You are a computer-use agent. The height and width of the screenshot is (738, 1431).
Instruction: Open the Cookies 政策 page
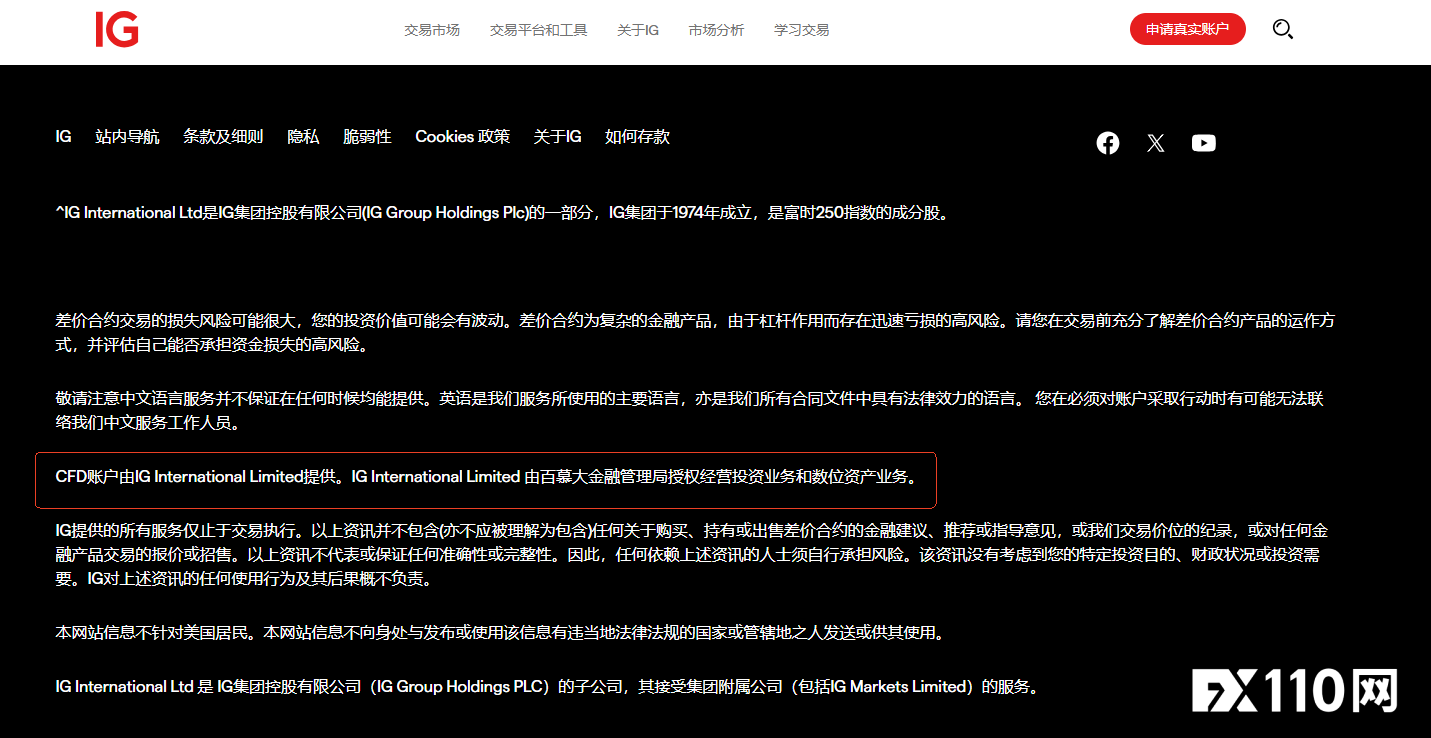point(462,137)
